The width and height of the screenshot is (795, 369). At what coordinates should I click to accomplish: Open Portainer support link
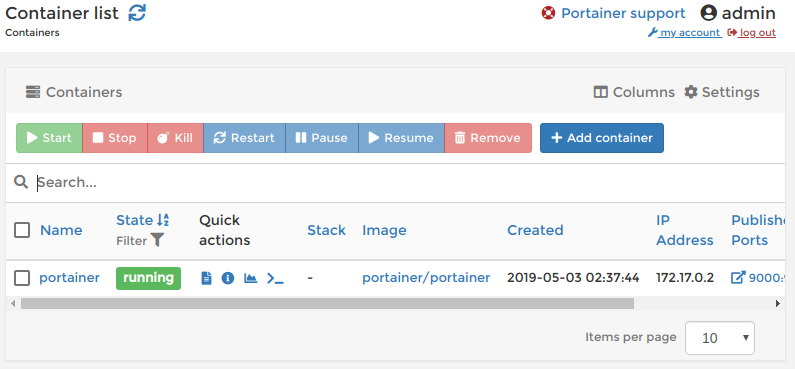pos(623,13)
